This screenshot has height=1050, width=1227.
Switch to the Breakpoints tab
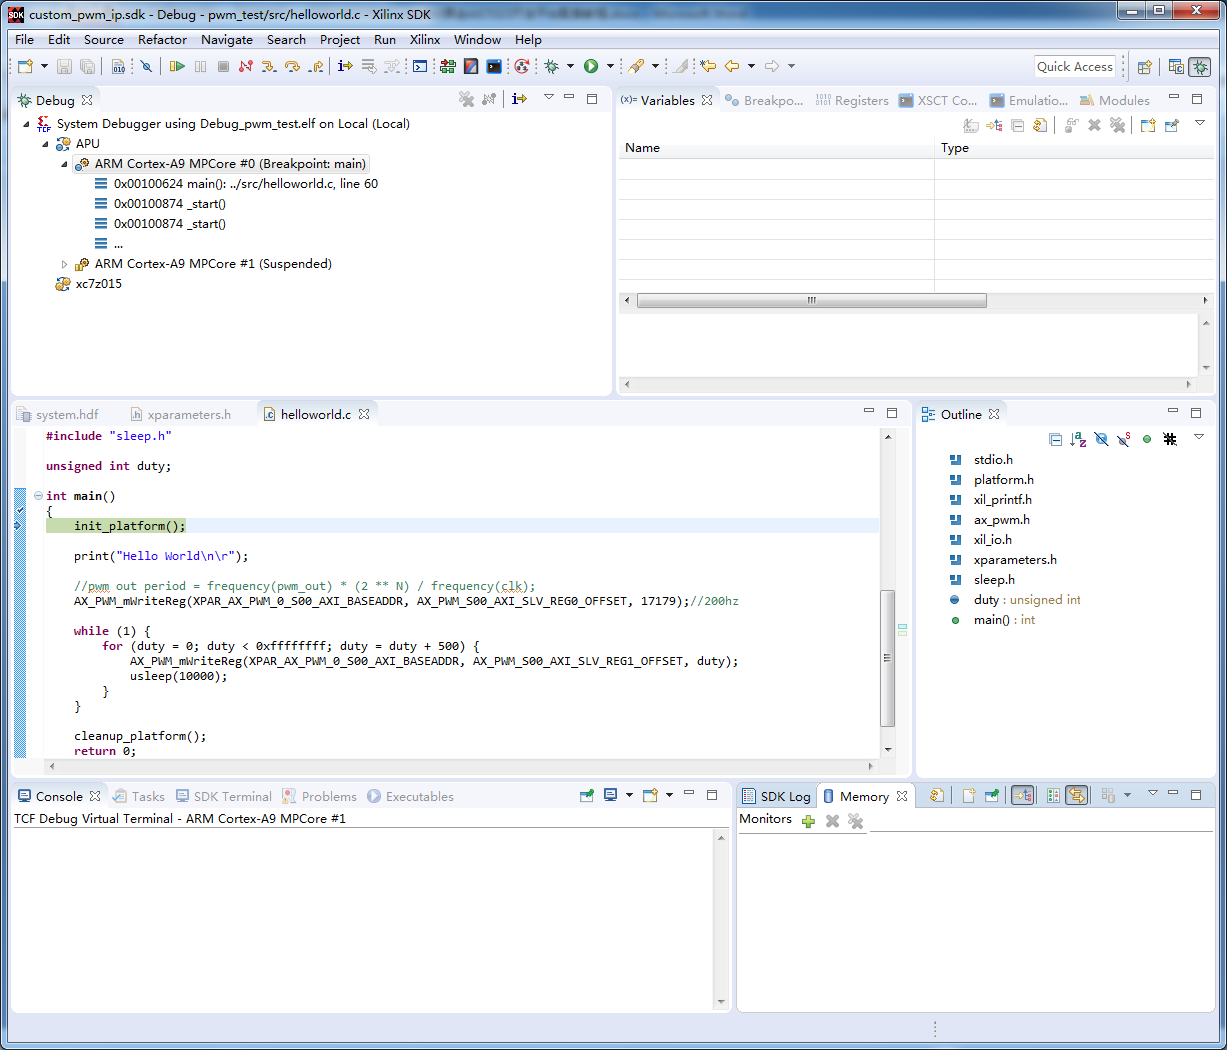(x=764, y=100)
